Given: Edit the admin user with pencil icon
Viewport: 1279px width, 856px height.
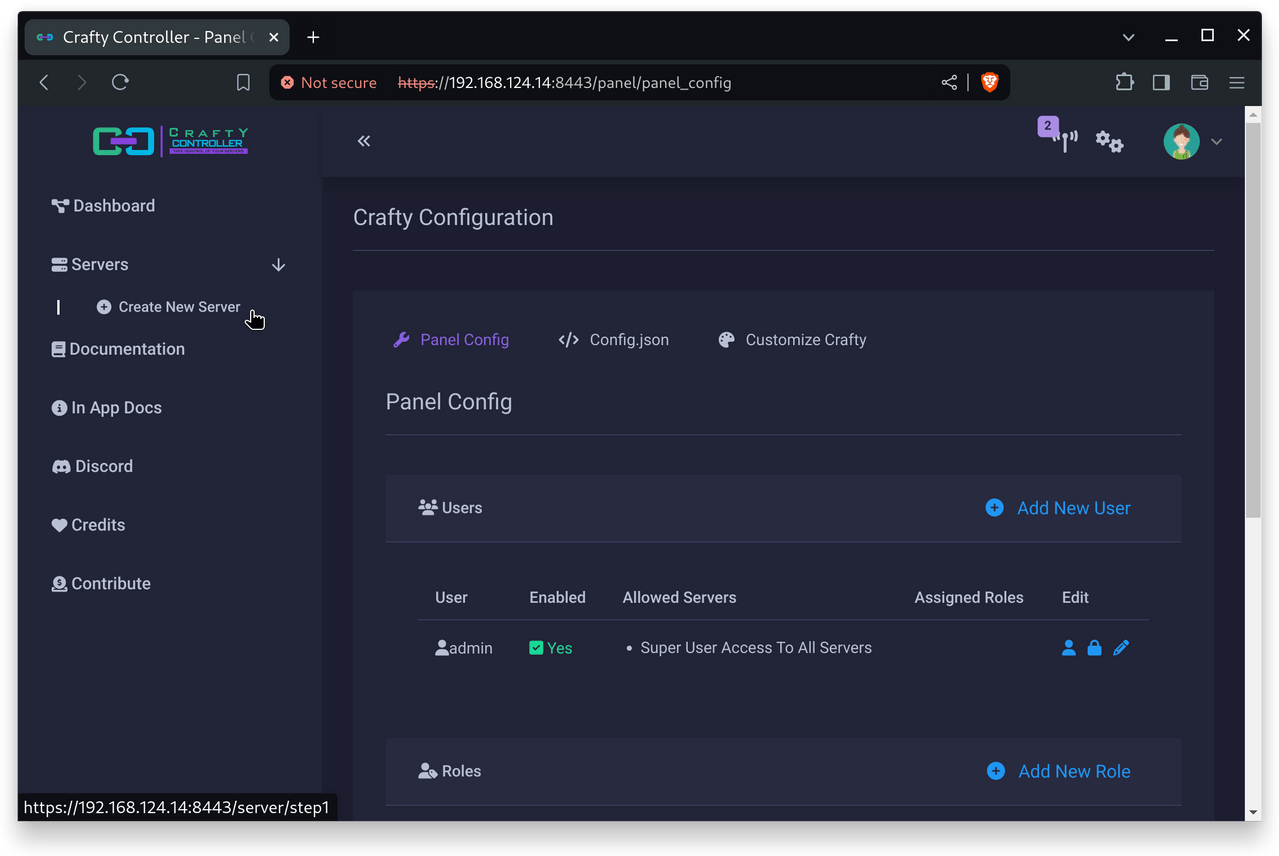Looking at the screenshot, I should click(1121, 648).
